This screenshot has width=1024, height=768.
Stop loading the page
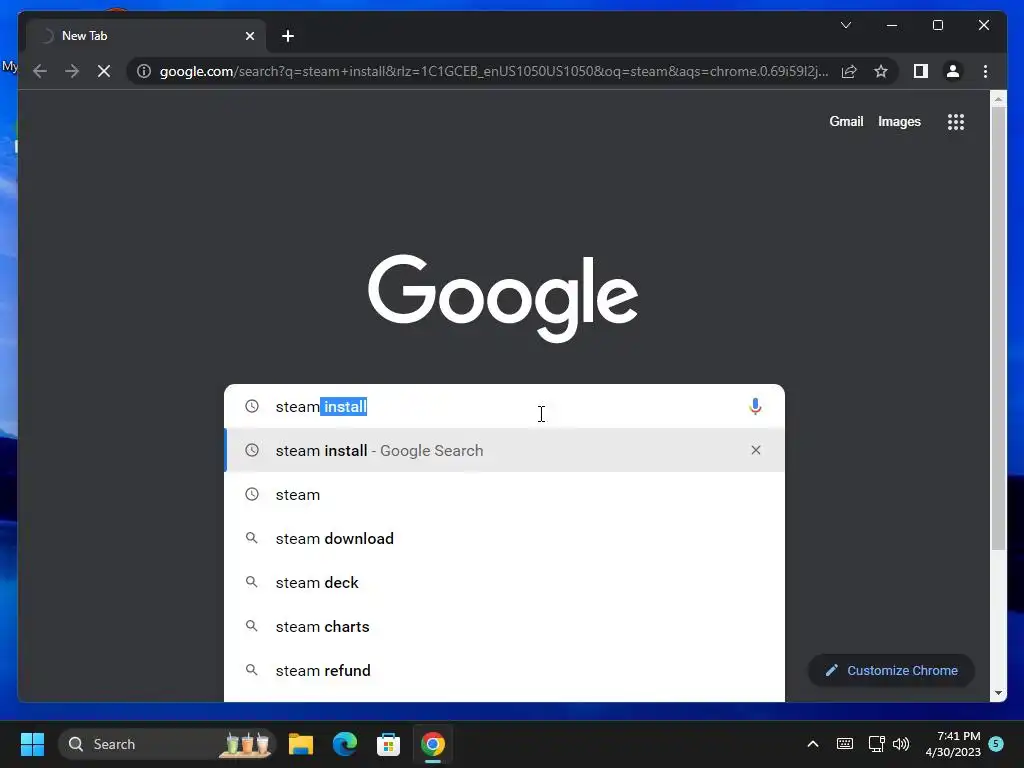104,71
